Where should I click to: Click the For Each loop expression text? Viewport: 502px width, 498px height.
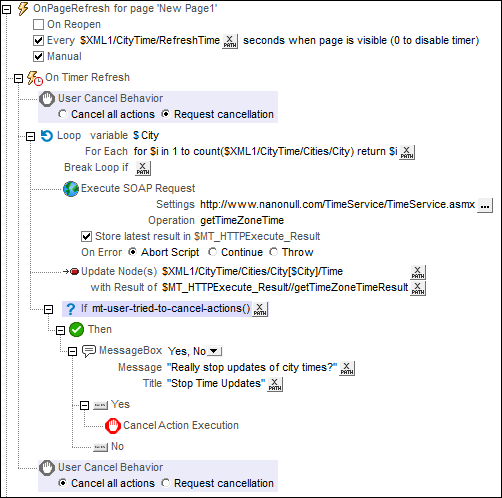(266, 151)
